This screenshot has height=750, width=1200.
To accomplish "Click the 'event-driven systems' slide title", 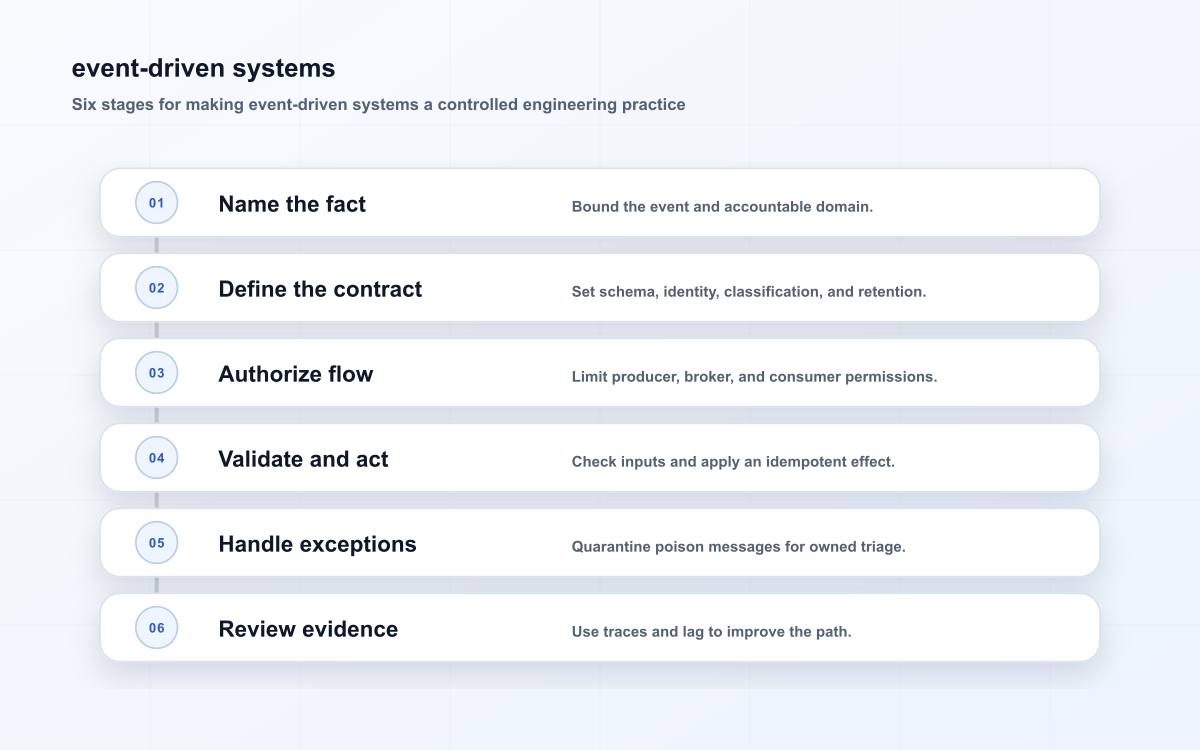I will [x=203, y=68].
